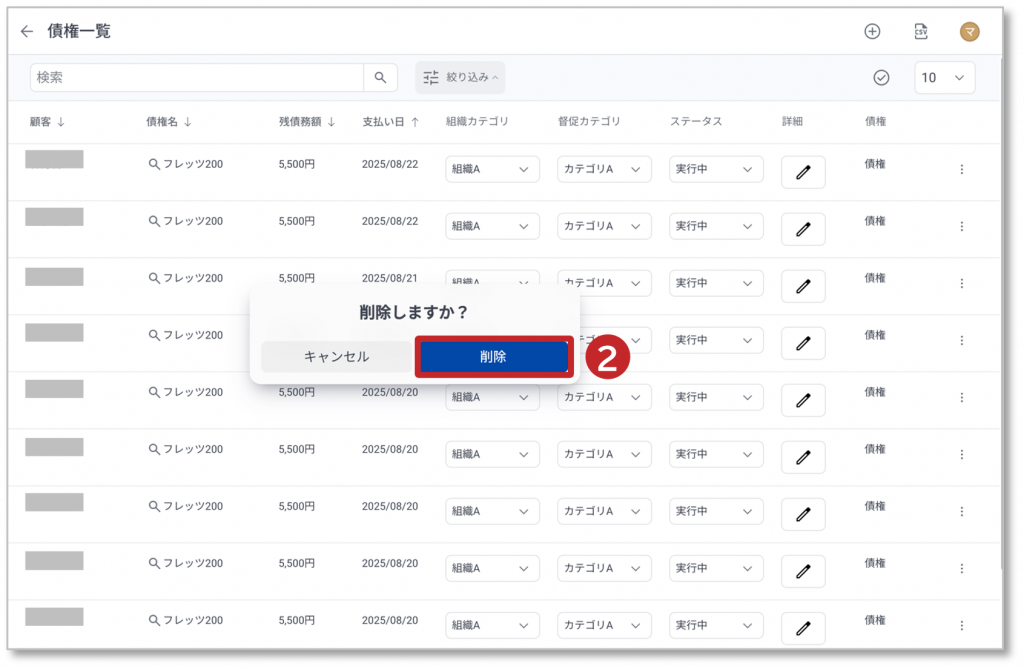Click the magnifier icon beside first フレッツ200
Screen dimensions: 1024x669
(x=154, y=164)
